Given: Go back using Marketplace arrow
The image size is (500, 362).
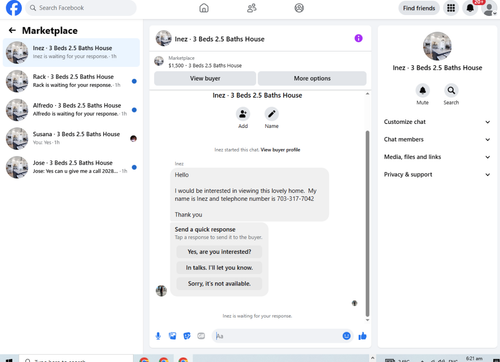Looking at the screenshot, I should tap(12, 30).
